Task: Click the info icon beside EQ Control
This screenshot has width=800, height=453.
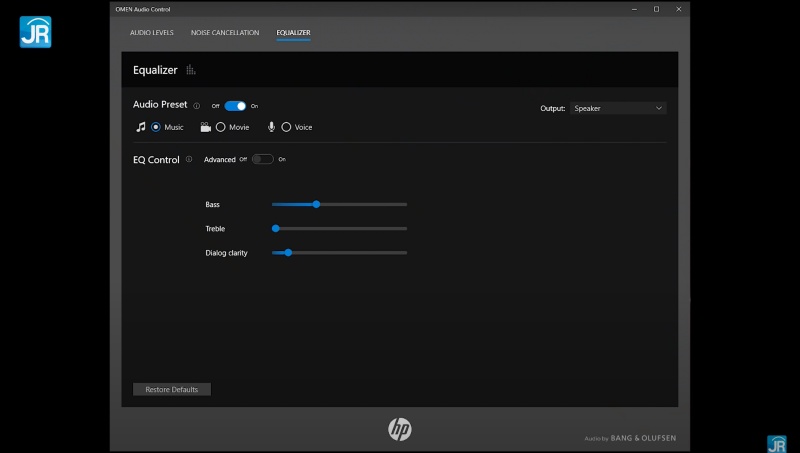Action: tap(189, 159)
